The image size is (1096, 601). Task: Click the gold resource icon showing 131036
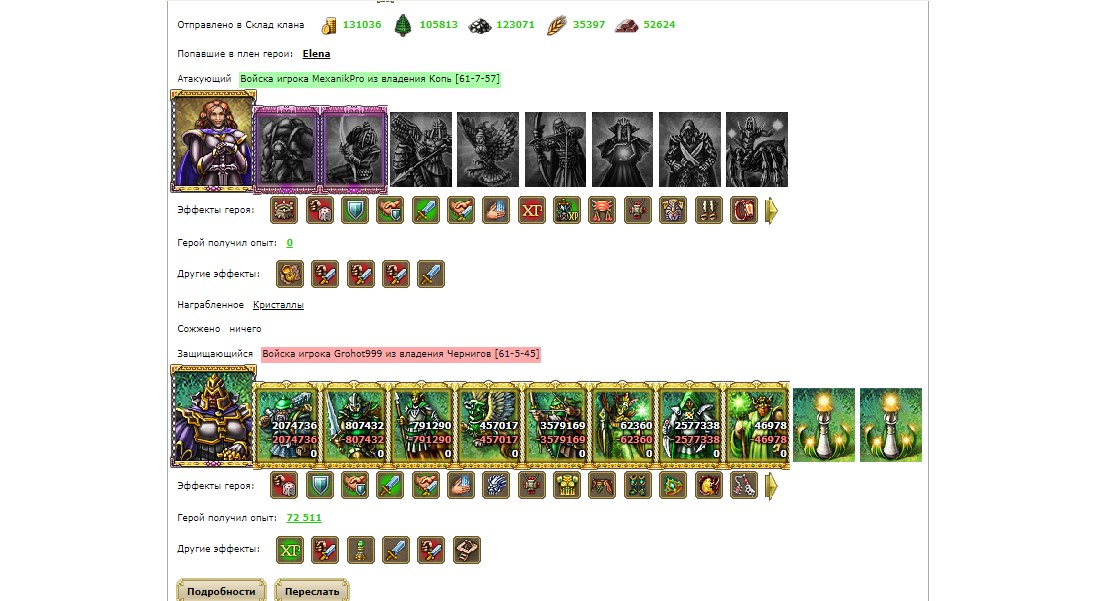click(329, 26)
